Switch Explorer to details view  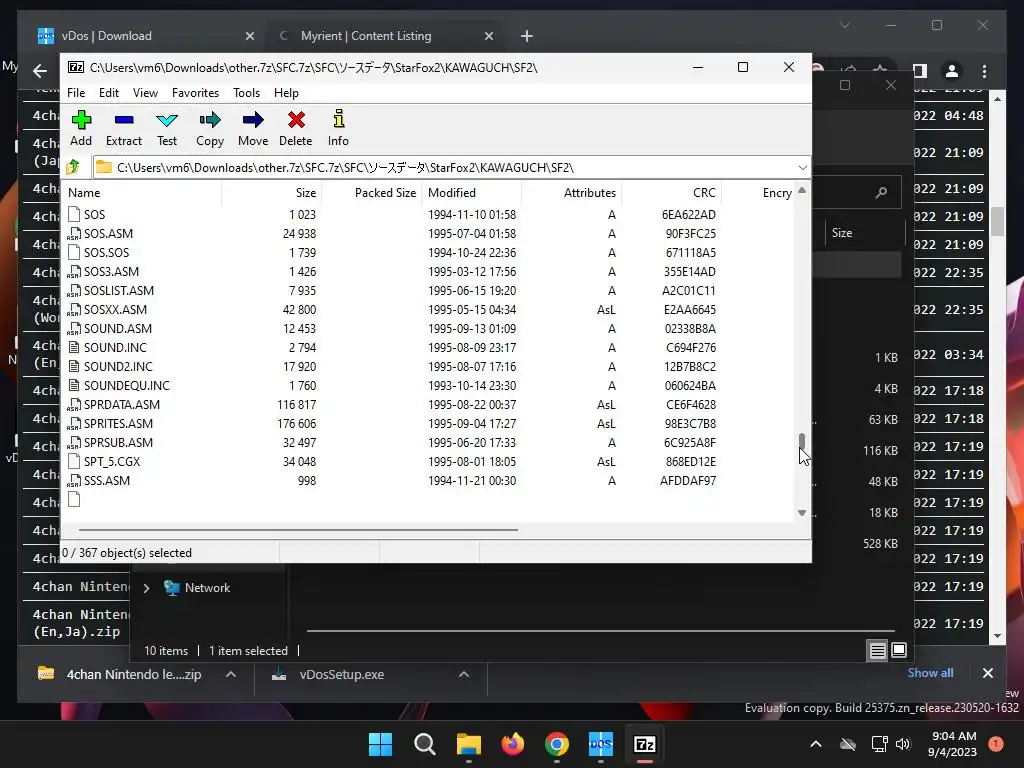(x=877, y=650)
